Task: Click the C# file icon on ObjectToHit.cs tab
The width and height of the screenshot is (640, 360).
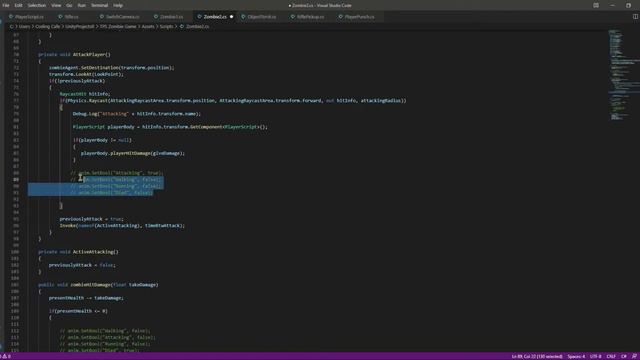Action: point(243,17)
